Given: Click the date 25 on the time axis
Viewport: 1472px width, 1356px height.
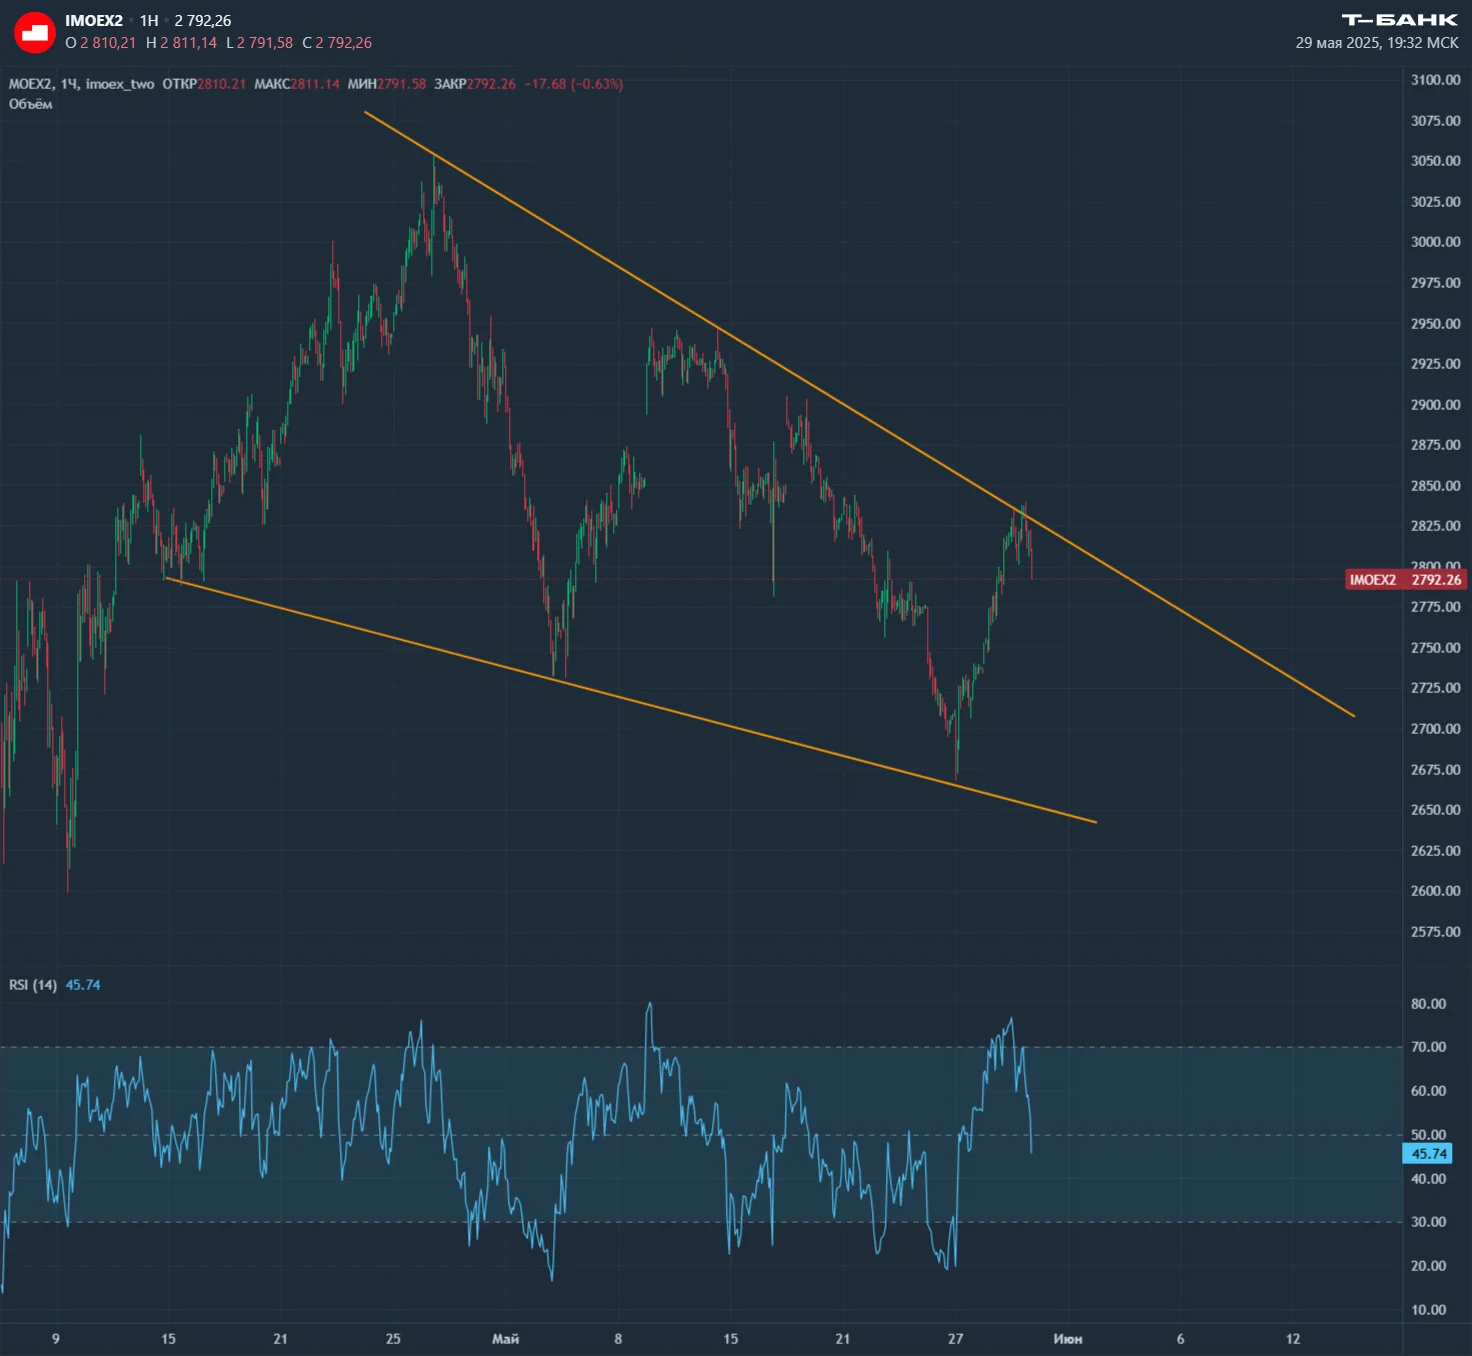Looking at the screenshot, I should click(393, 1339).
